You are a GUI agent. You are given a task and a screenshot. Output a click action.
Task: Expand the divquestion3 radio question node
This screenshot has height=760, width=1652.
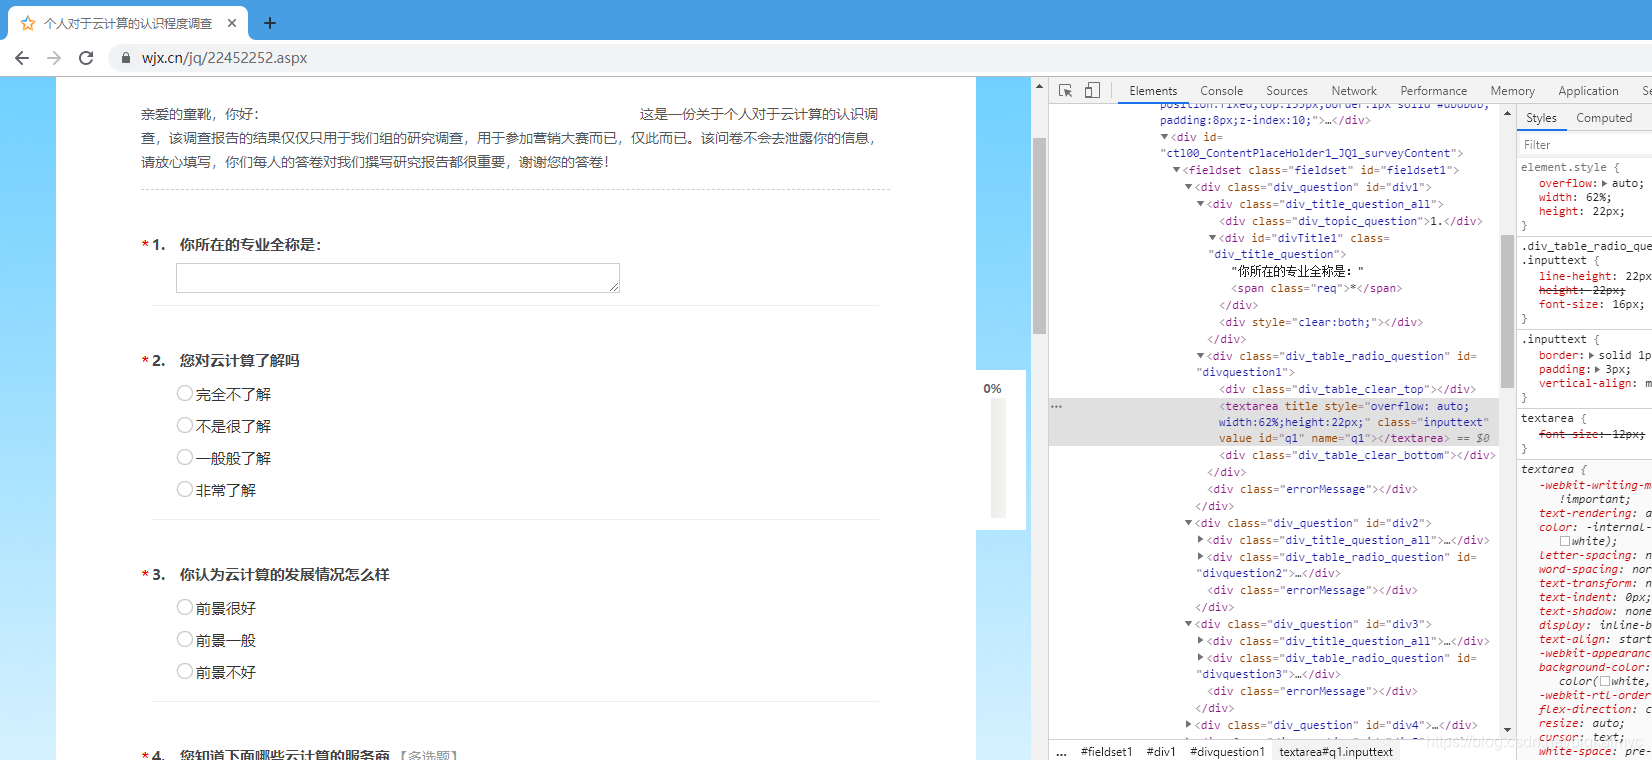tap(1200, 658)
